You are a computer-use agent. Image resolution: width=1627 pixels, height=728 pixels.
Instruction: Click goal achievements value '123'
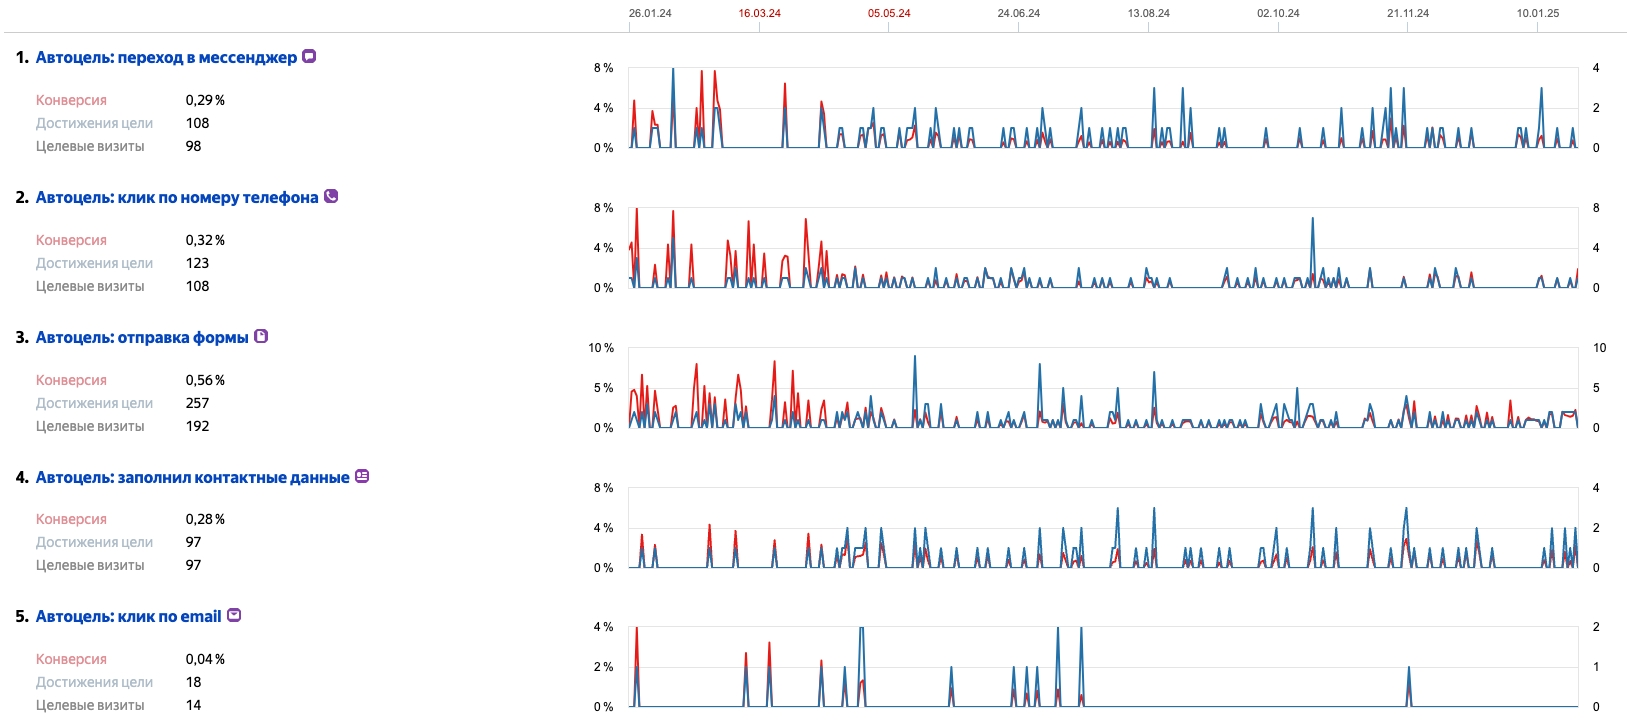coord(197,263)
